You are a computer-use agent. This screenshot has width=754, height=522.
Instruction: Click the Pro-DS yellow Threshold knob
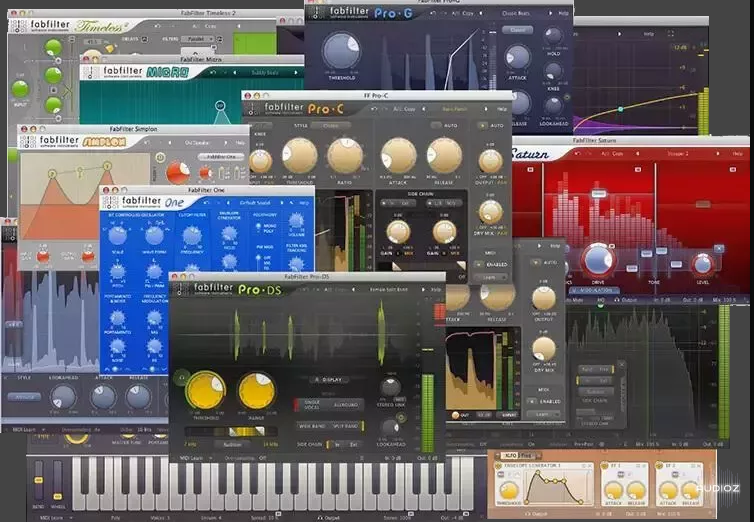coord(206,390)
